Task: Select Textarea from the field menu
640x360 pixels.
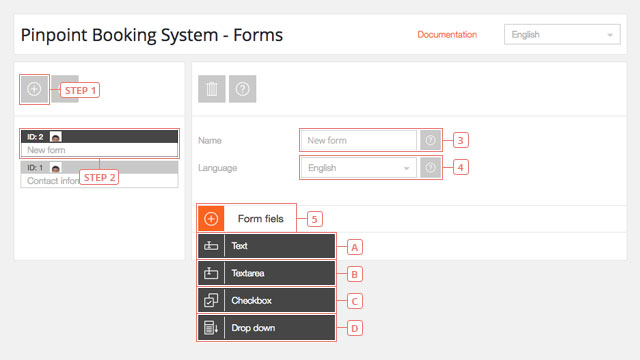Action: point(267,273)
